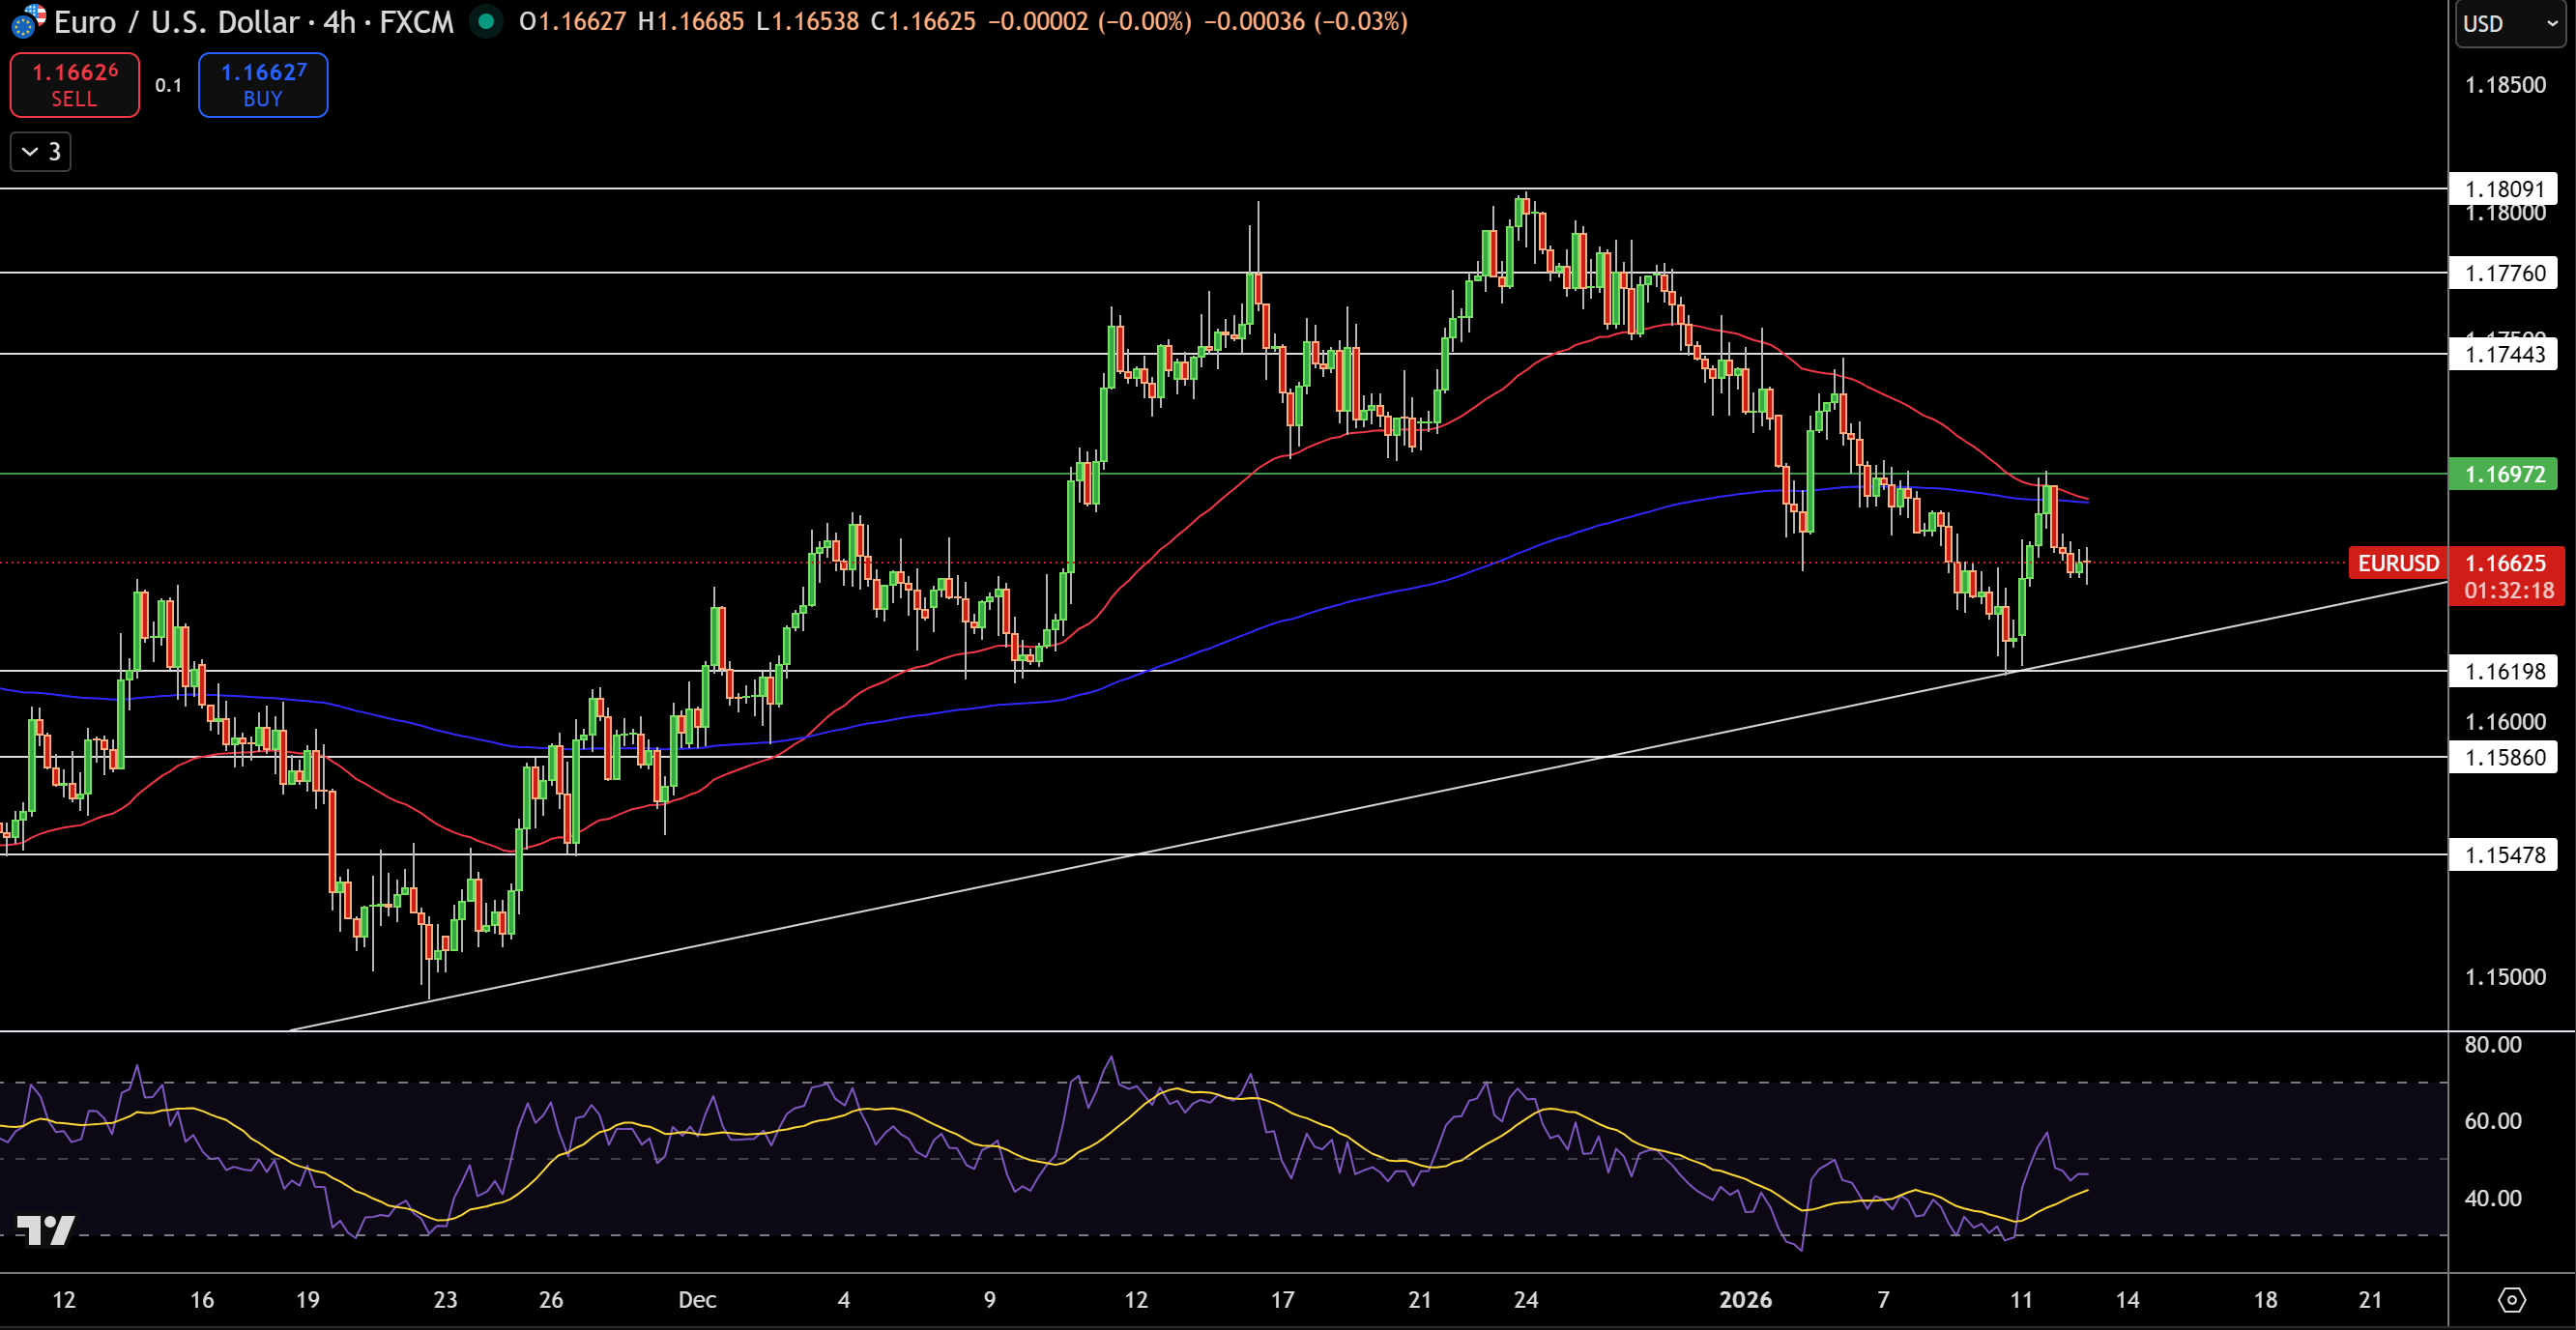This screenshot has height=1330, width=2576.
Task: Click the green market status dot
Action: (486, 21)
